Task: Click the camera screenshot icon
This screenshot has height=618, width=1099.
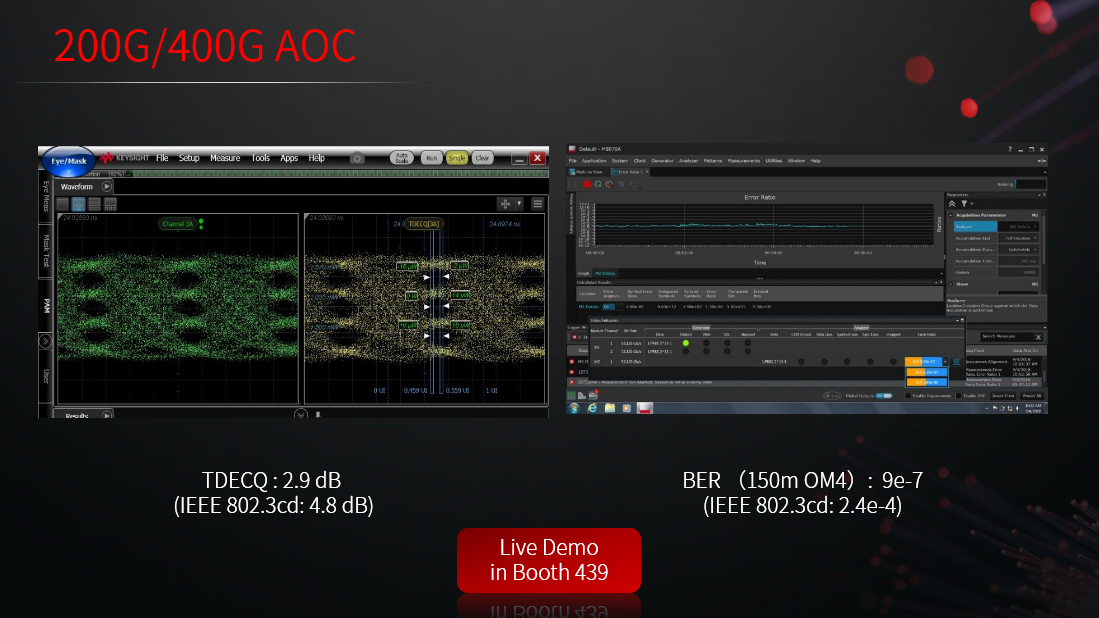Action: pyautogui.click(x=357, y=158)
